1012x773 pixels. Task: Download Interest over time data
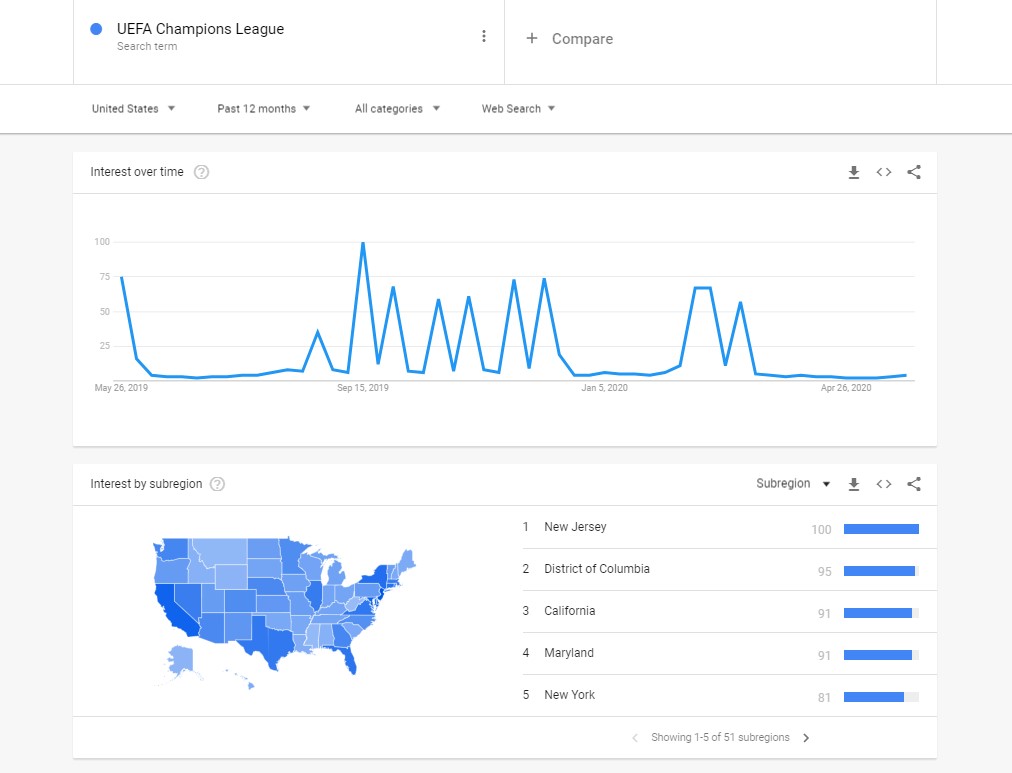coord(854,172)
